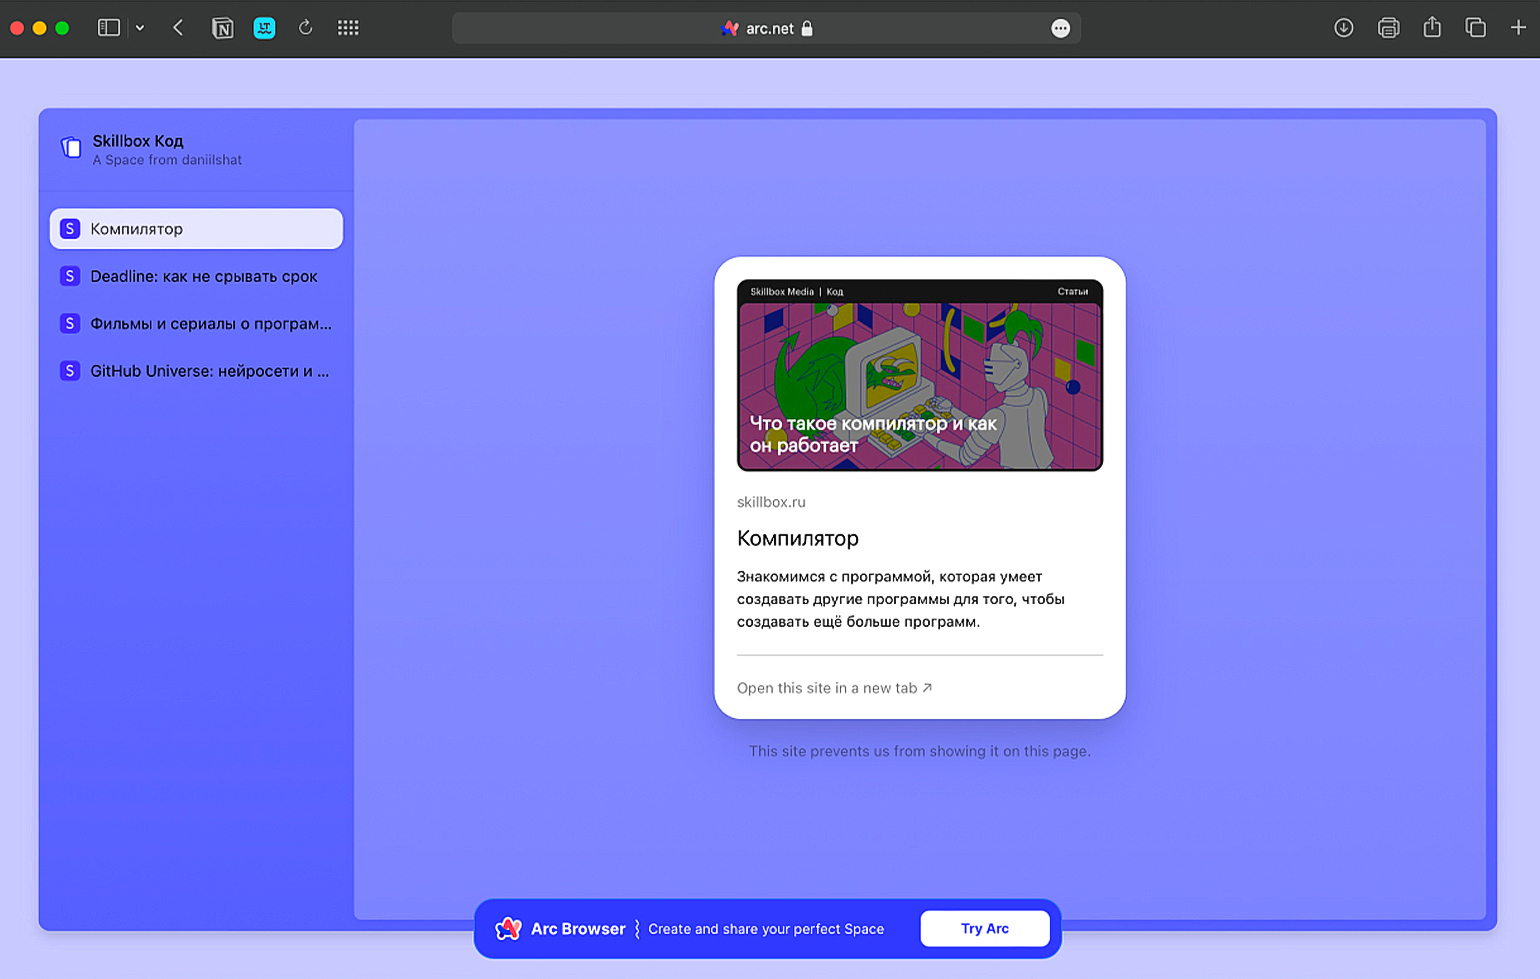
Task: Click the skillbox.ru domain text
Action: coord(771,502)
